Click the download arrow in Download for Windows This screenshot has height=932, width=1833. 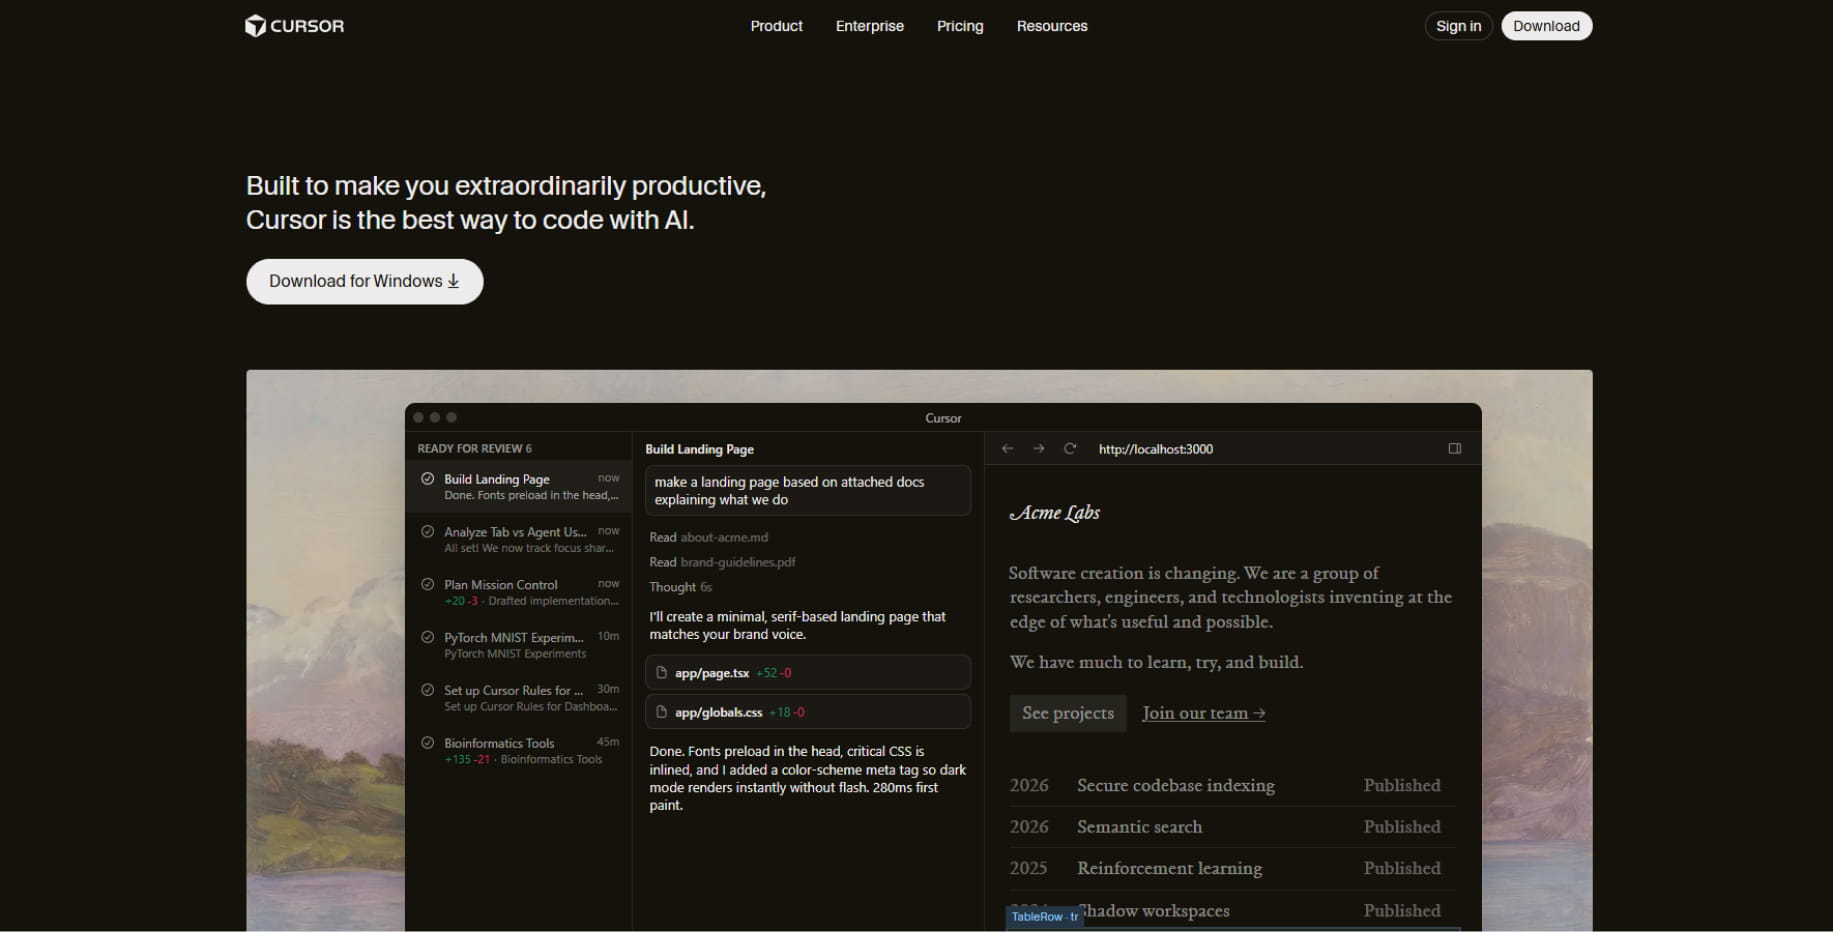pos(452,281)
